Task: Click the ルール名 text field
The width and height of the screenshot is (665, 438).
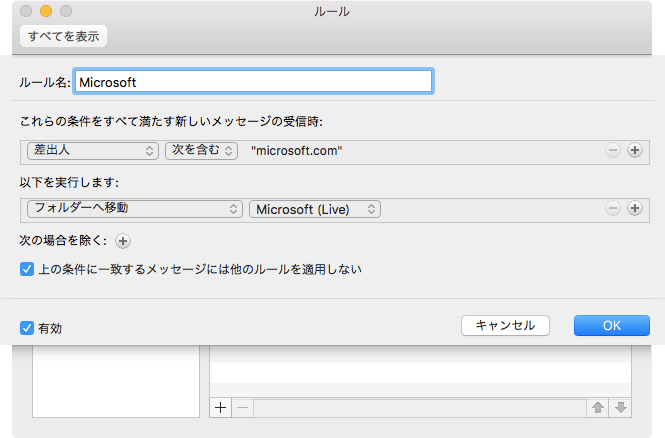Action: [253, 81]
